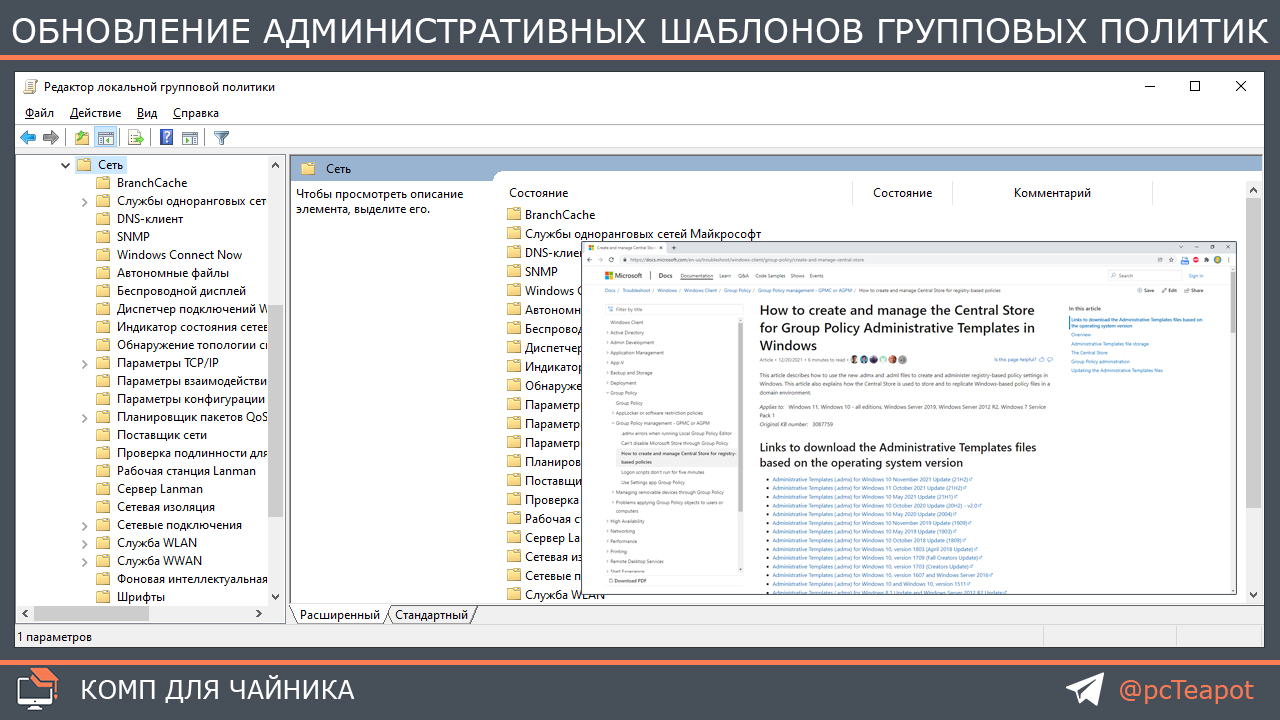This screenshot has width=1280, height=720.
Task: Expand the Параметры TCP/IP tree node
Action: click(x=85, y=363)
